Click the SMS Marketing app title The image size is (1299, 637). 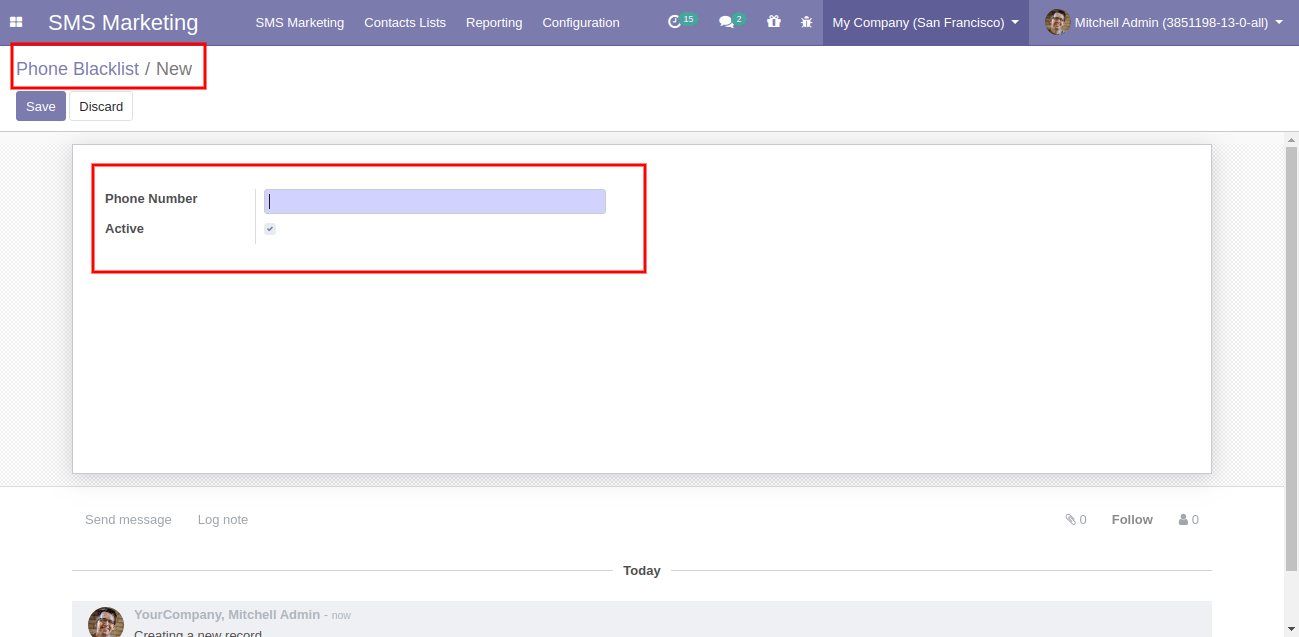123,22
